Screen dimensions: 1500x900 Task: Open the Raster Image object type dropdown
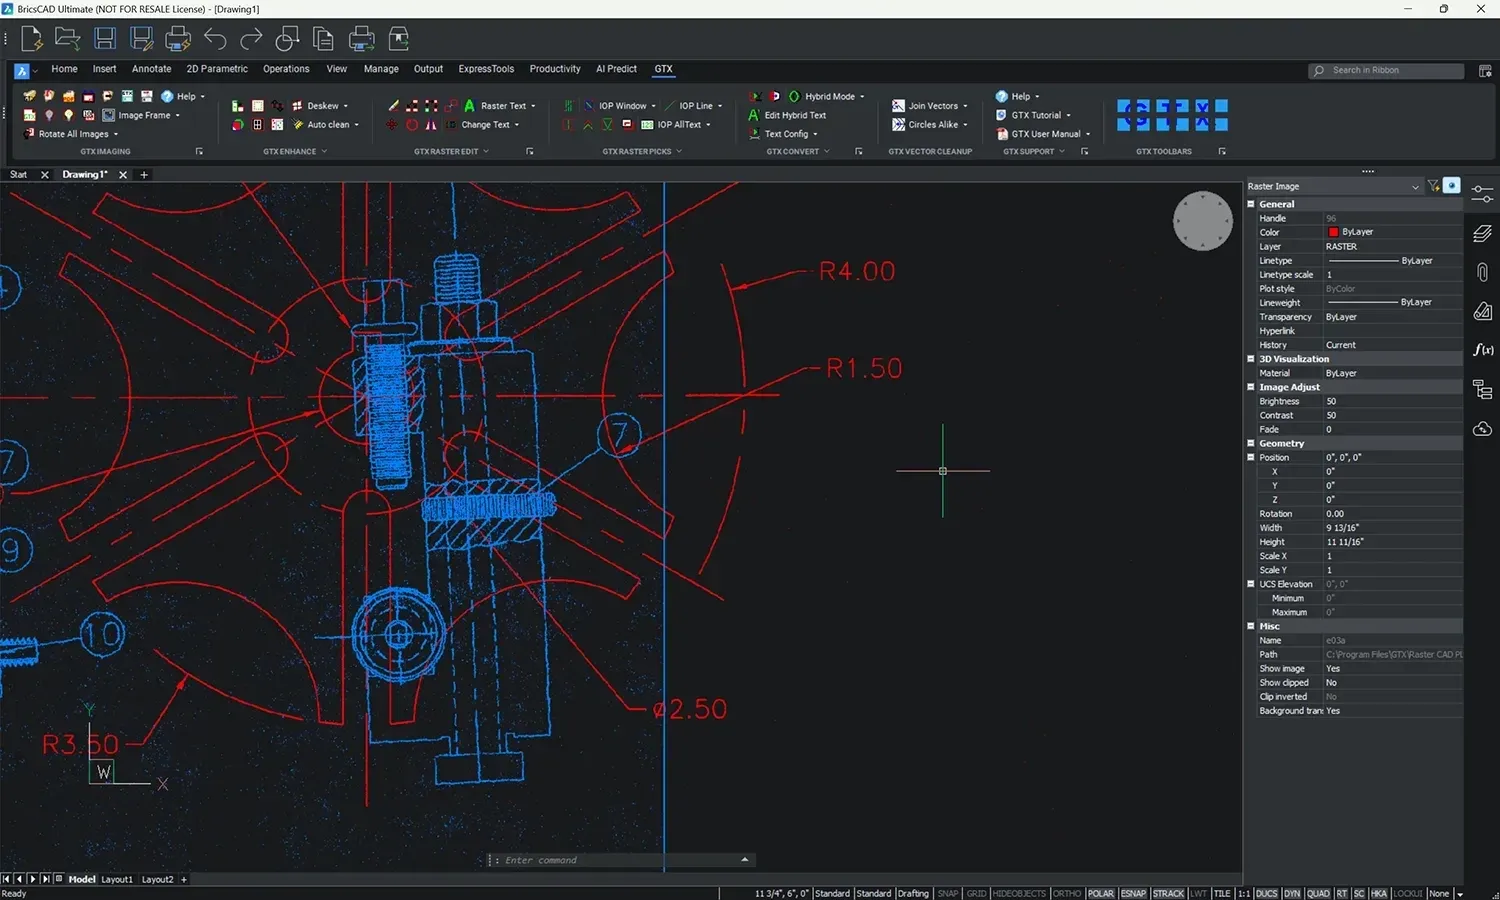pyautogui.click(x=1334, y=186)
